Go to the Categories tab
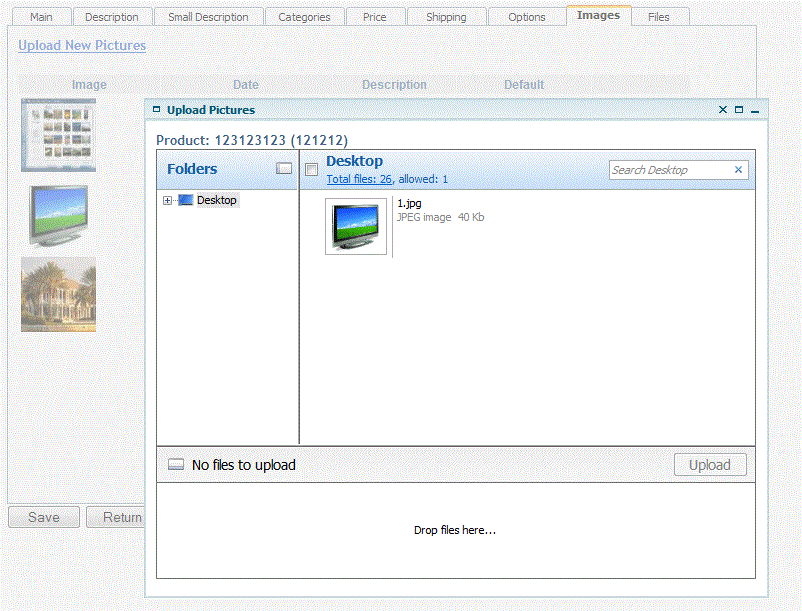 point(305,17)
